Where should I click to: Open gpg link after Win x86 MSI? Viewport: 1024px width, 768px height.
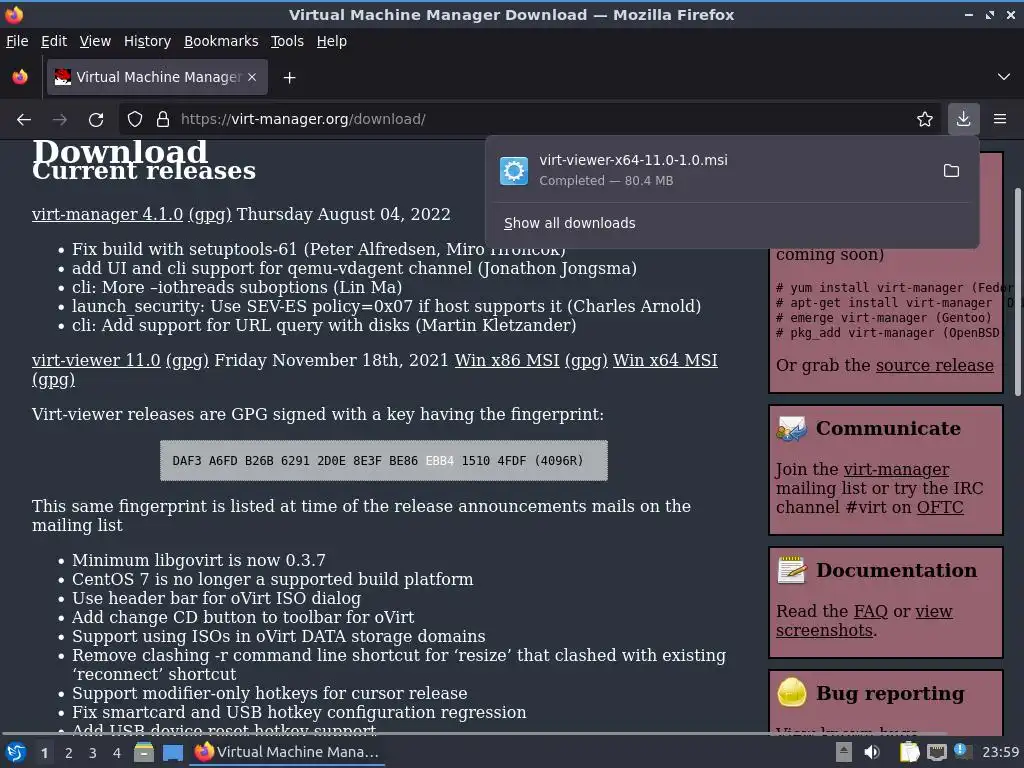pos(586,360)
